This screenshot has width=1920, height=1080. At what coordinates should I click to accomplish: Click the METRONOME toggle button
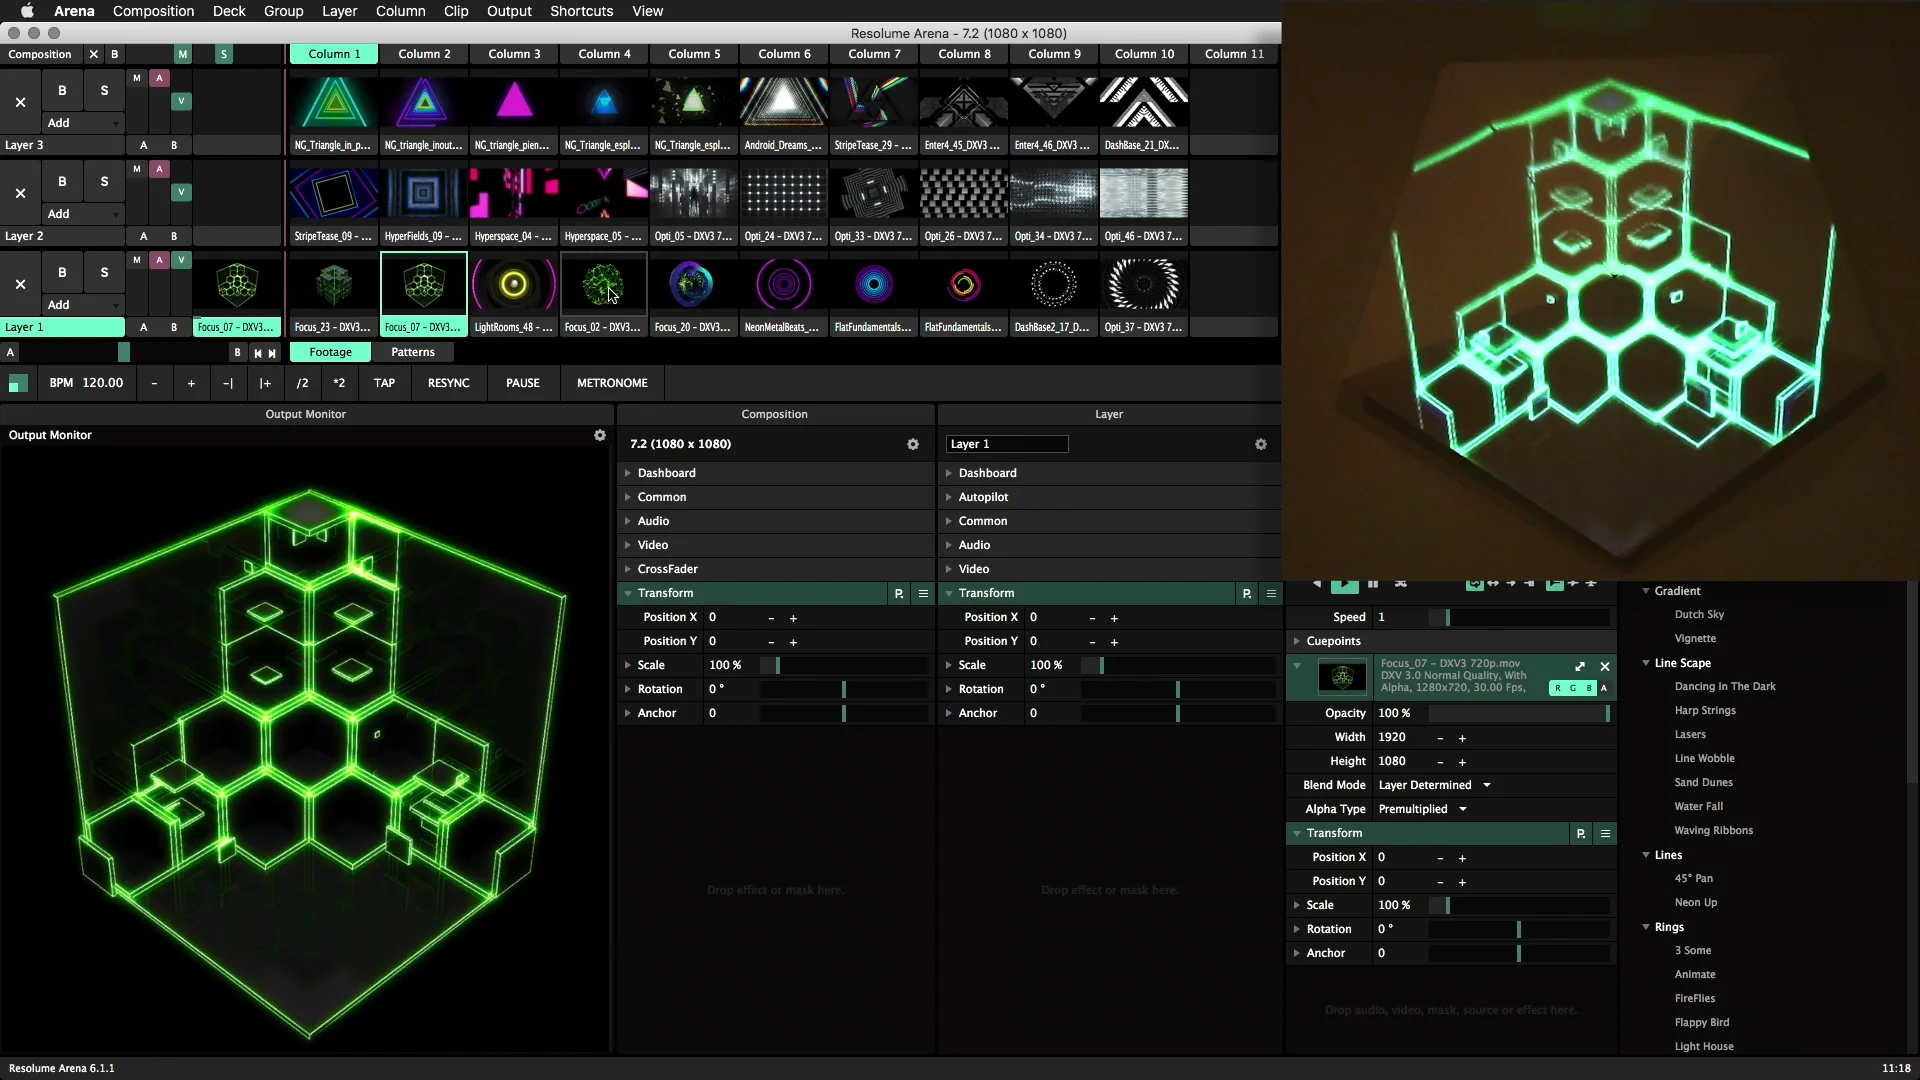pyautogui.click(x=612, y=382)
